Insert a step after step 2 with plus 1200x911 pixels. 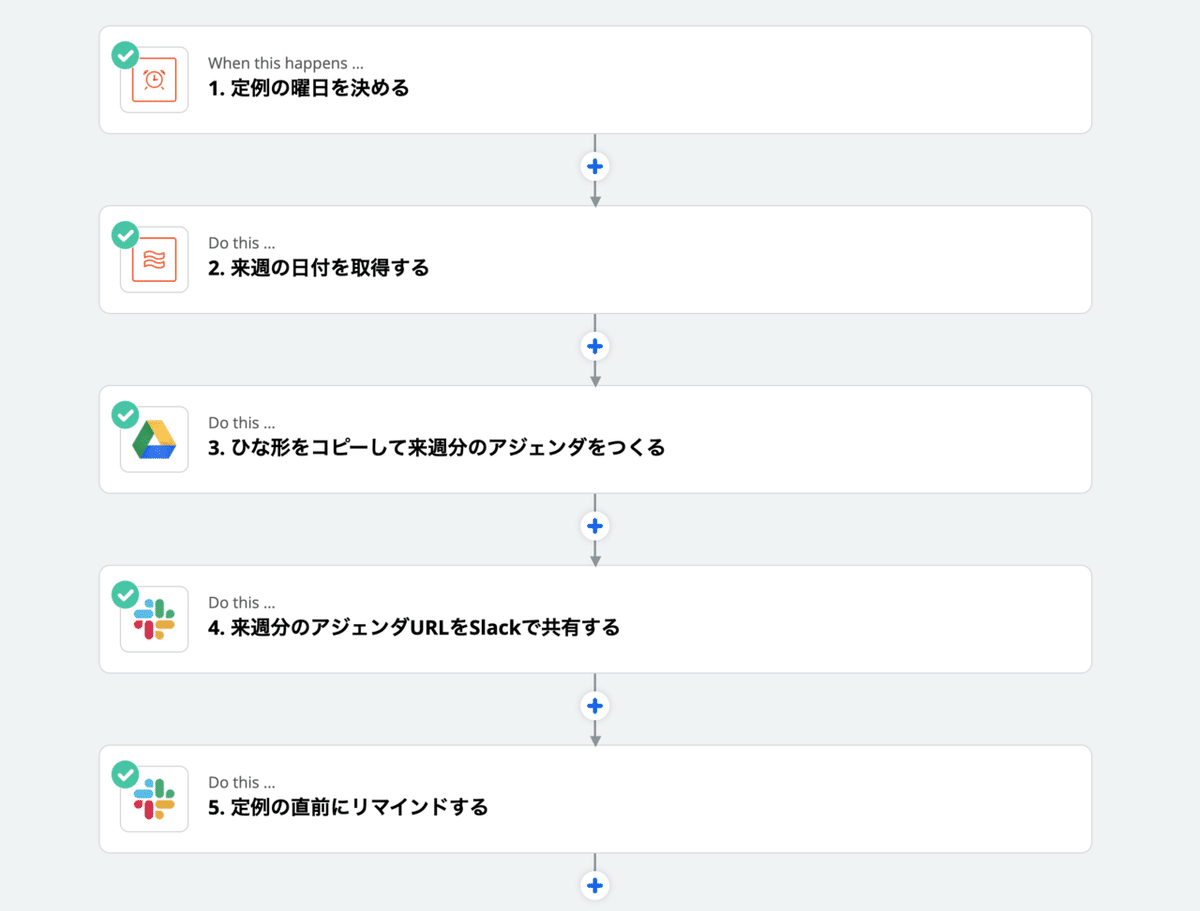tap(595, 346)
